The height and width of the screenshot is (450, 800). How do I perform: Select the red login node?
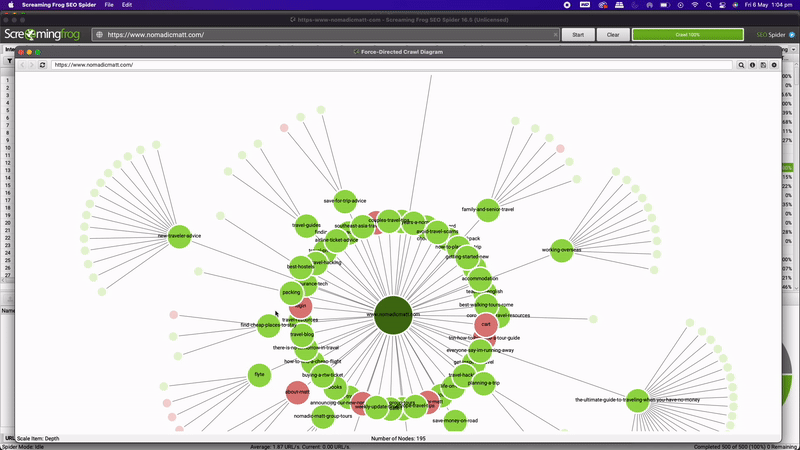(300, 307)
